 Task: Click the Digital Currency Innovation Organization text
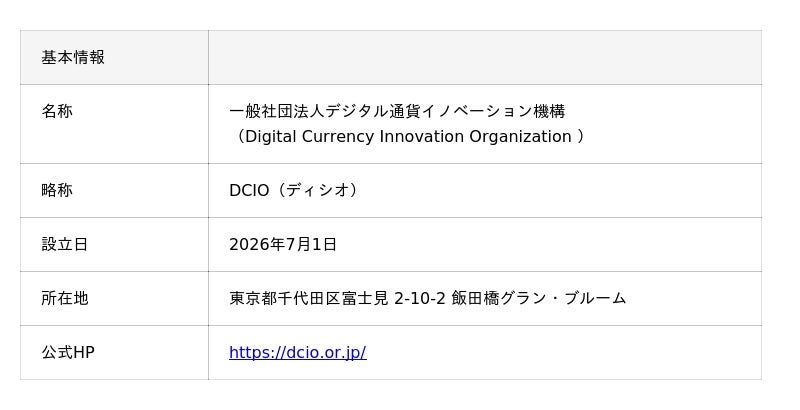point(408,137)
